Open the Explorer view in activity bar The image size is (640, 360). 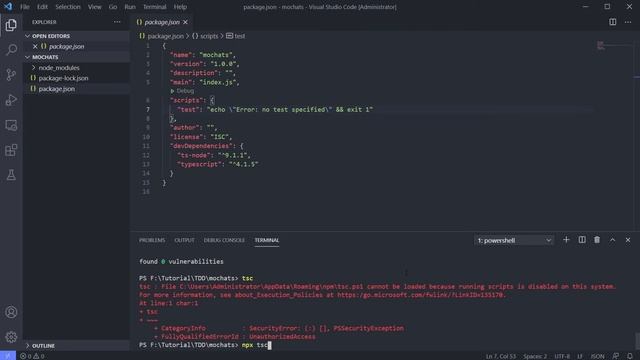pyautogui.click(x=11, y=25)
